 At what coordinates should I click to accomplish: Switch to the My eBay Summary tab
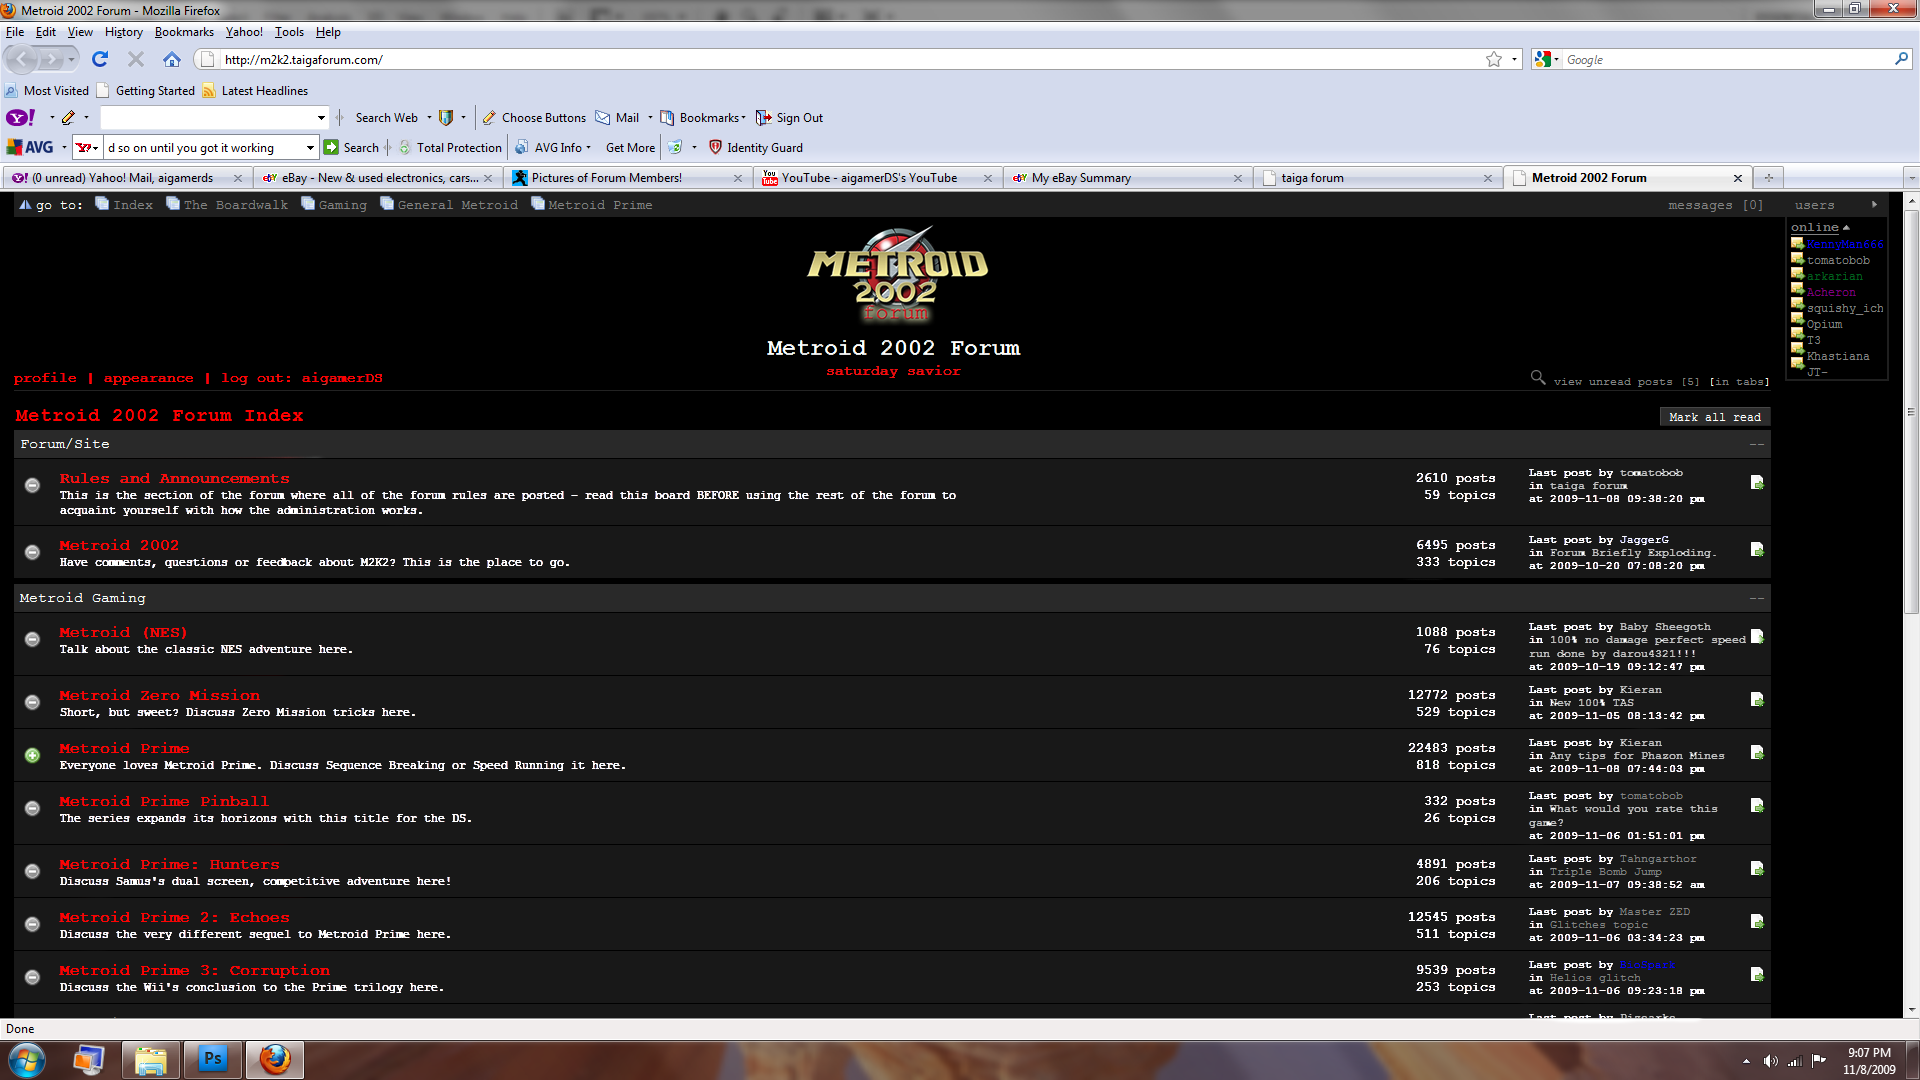[1127, 178]
